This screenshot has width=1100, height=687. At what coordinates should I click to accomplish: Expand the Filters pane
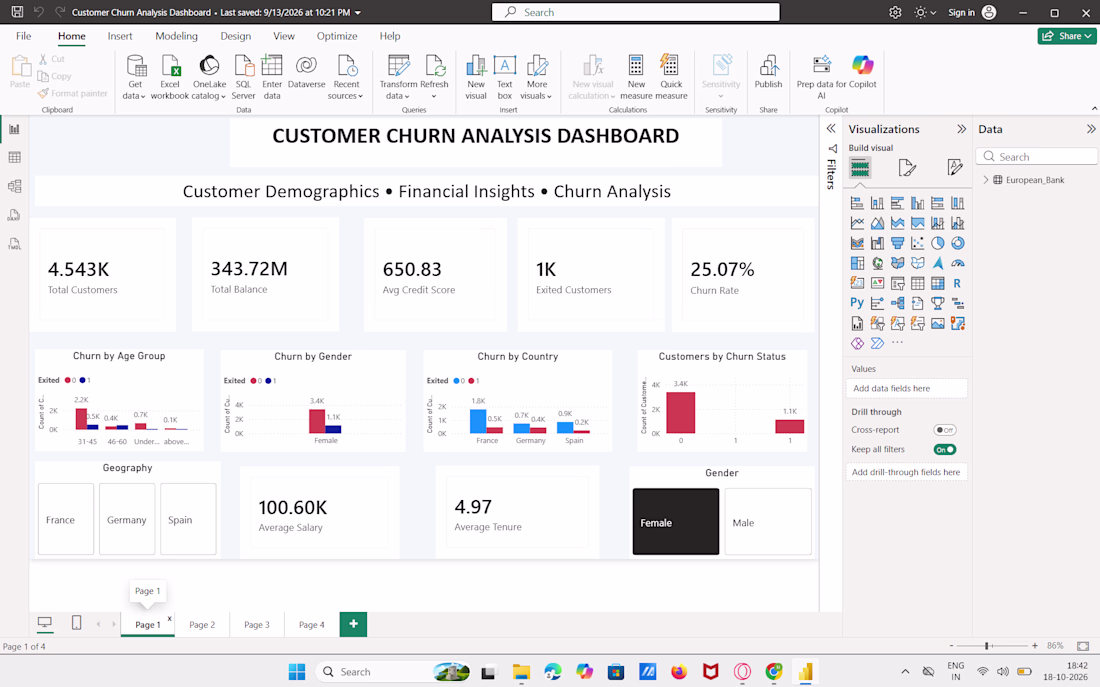(831, 128)
